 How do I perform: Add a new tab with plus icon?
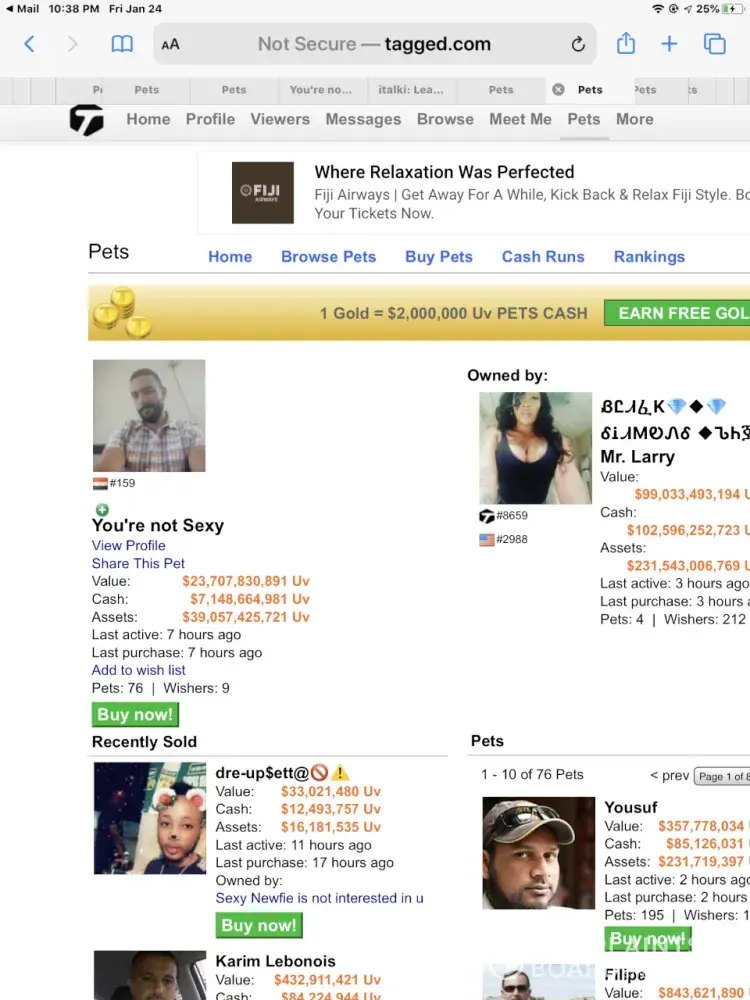(669, 44)
